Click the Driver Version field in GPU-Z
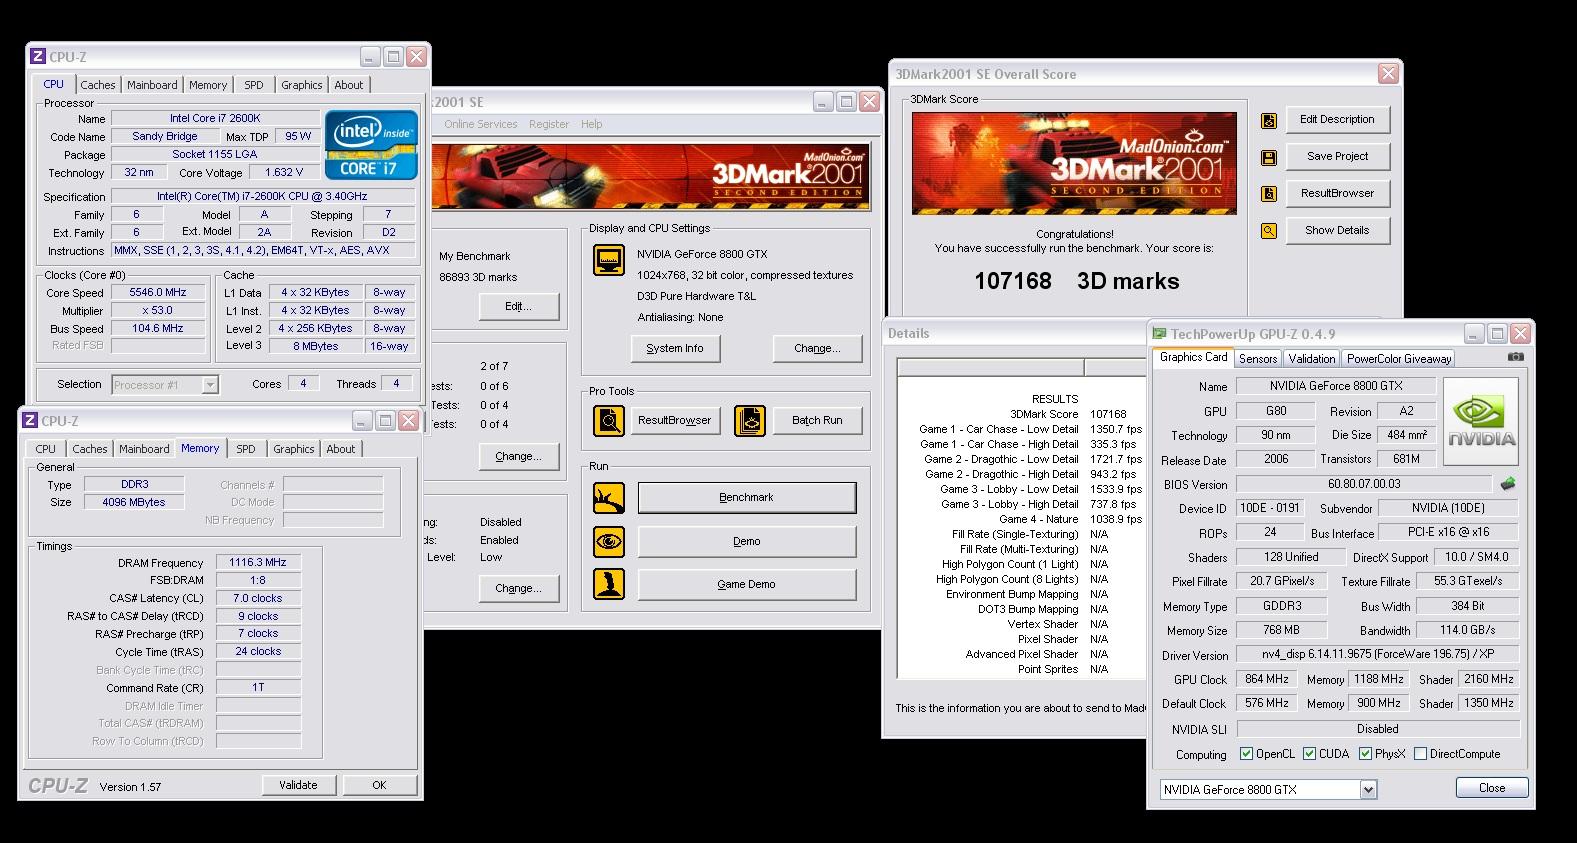 [x=1378, y=655]
